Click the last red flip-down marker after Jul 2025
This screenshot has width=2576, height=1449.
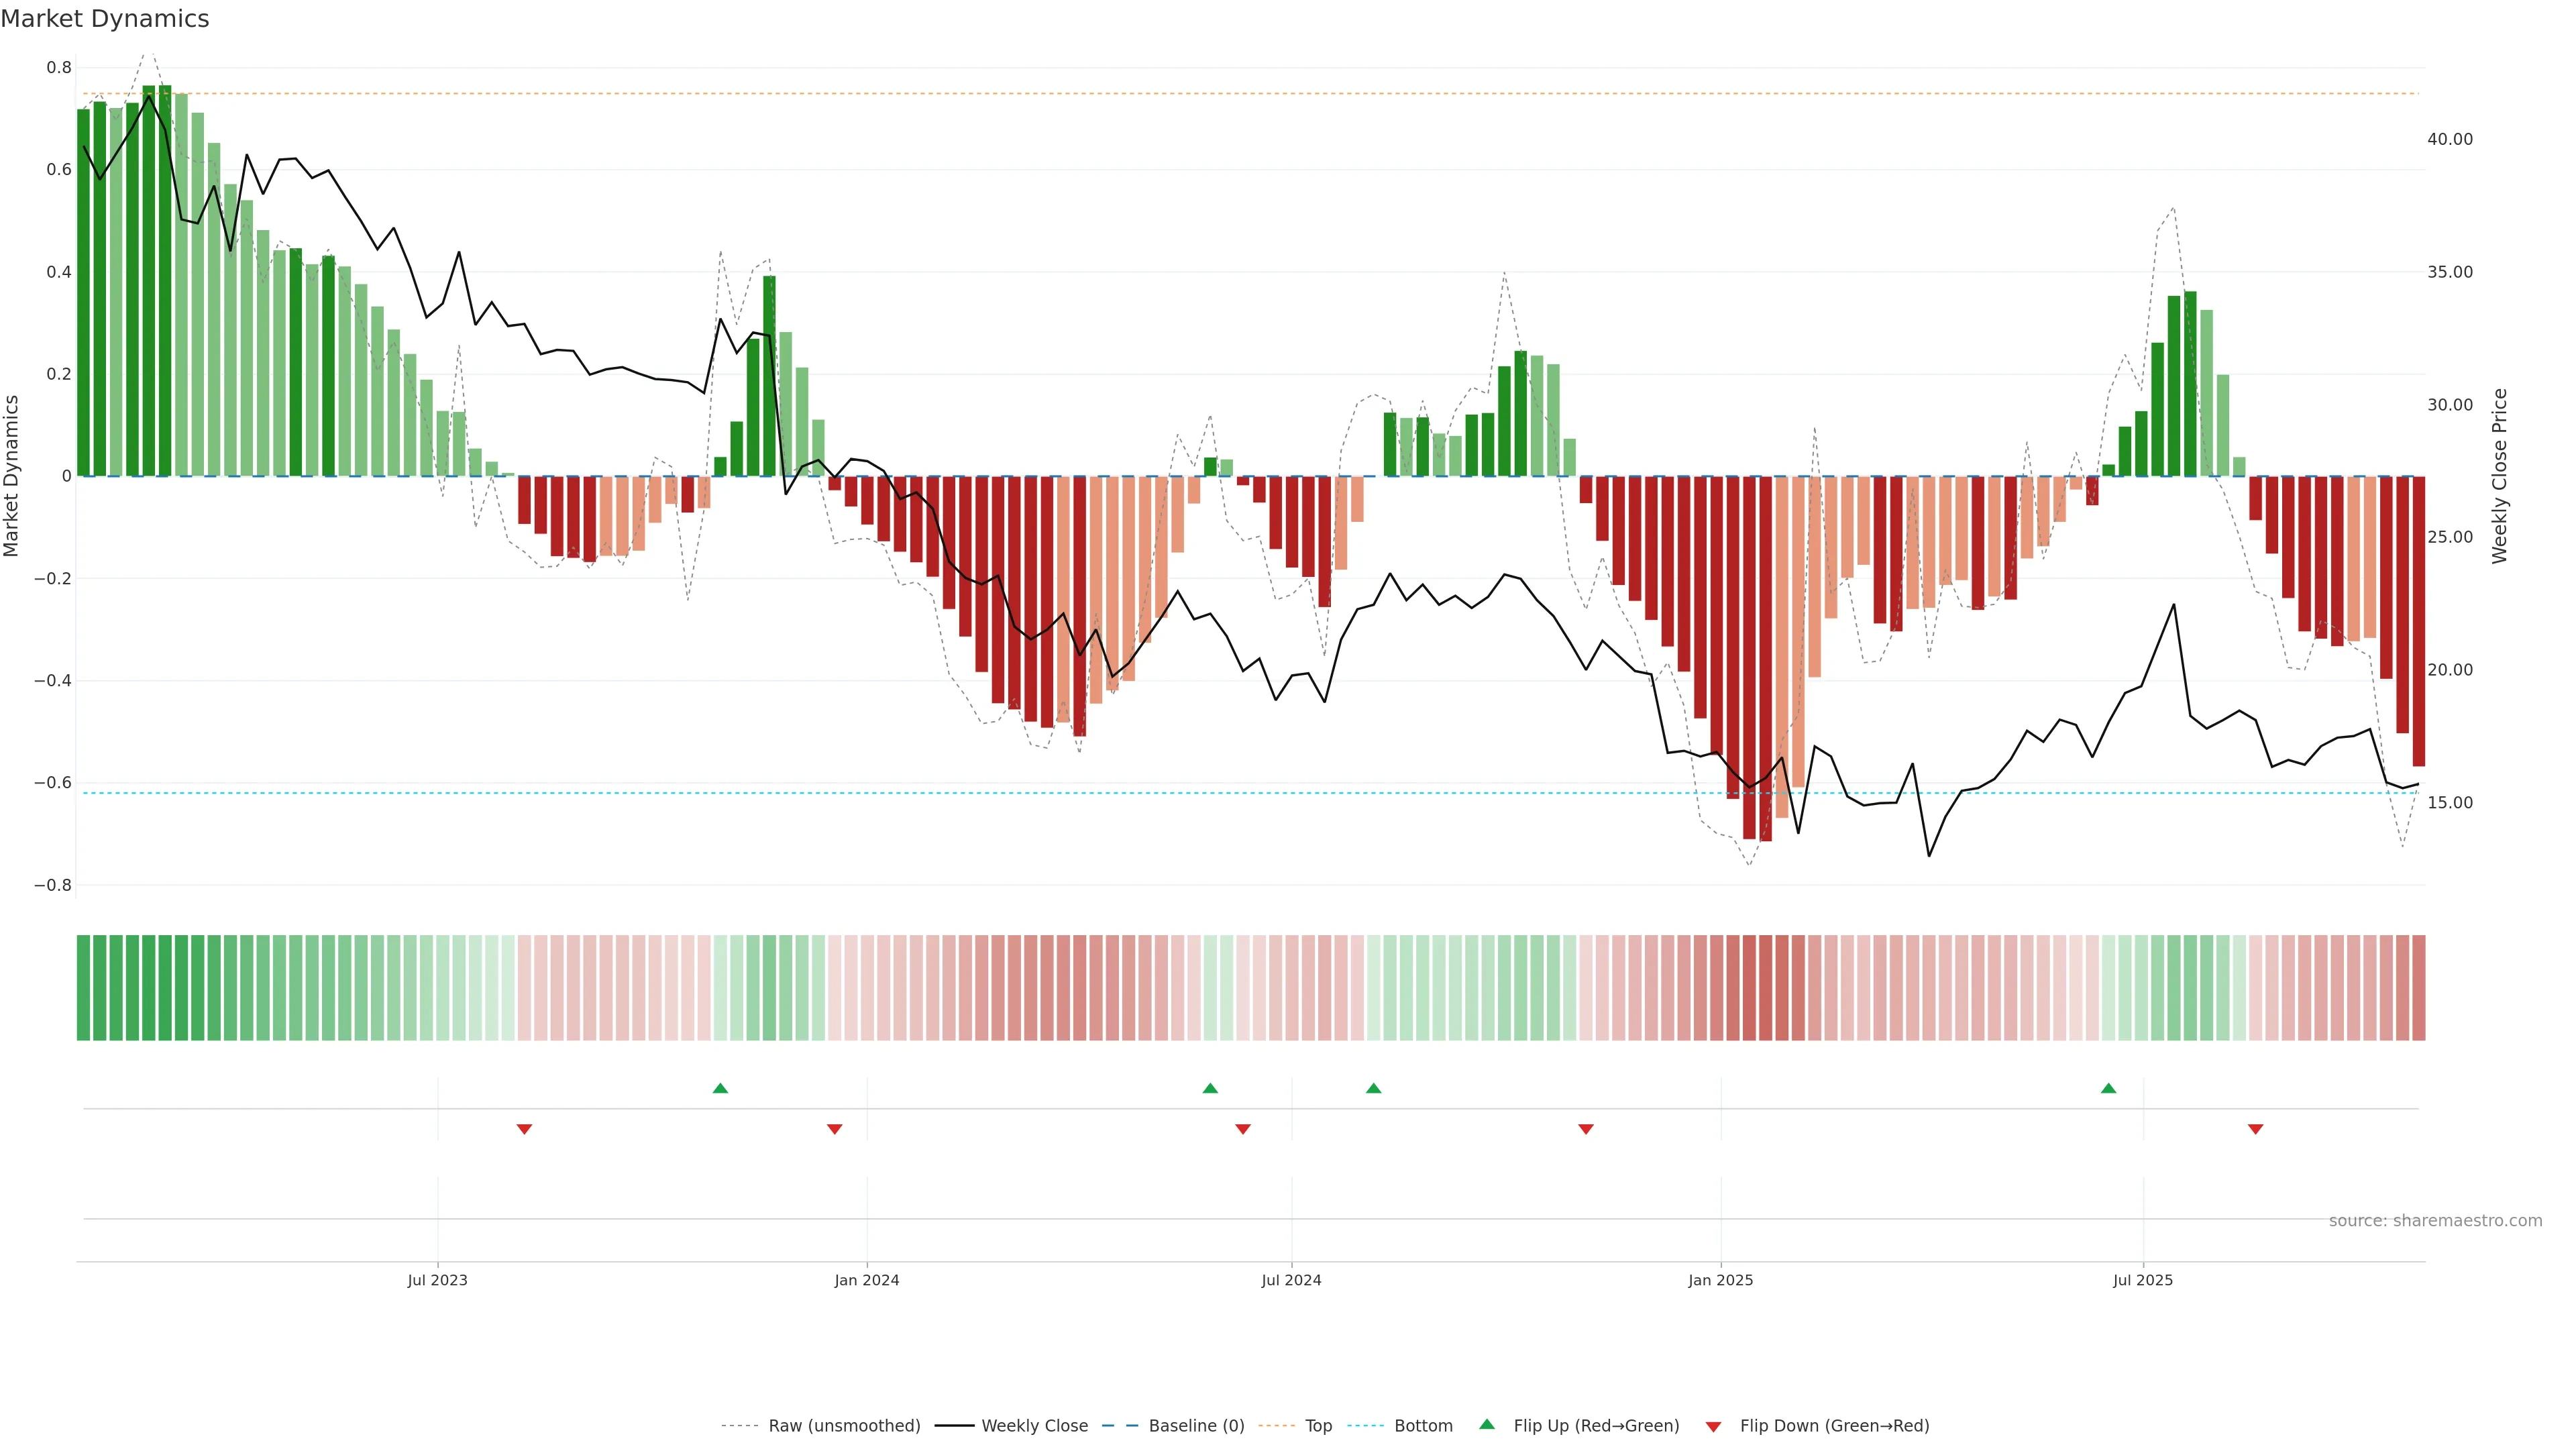2255,1129
